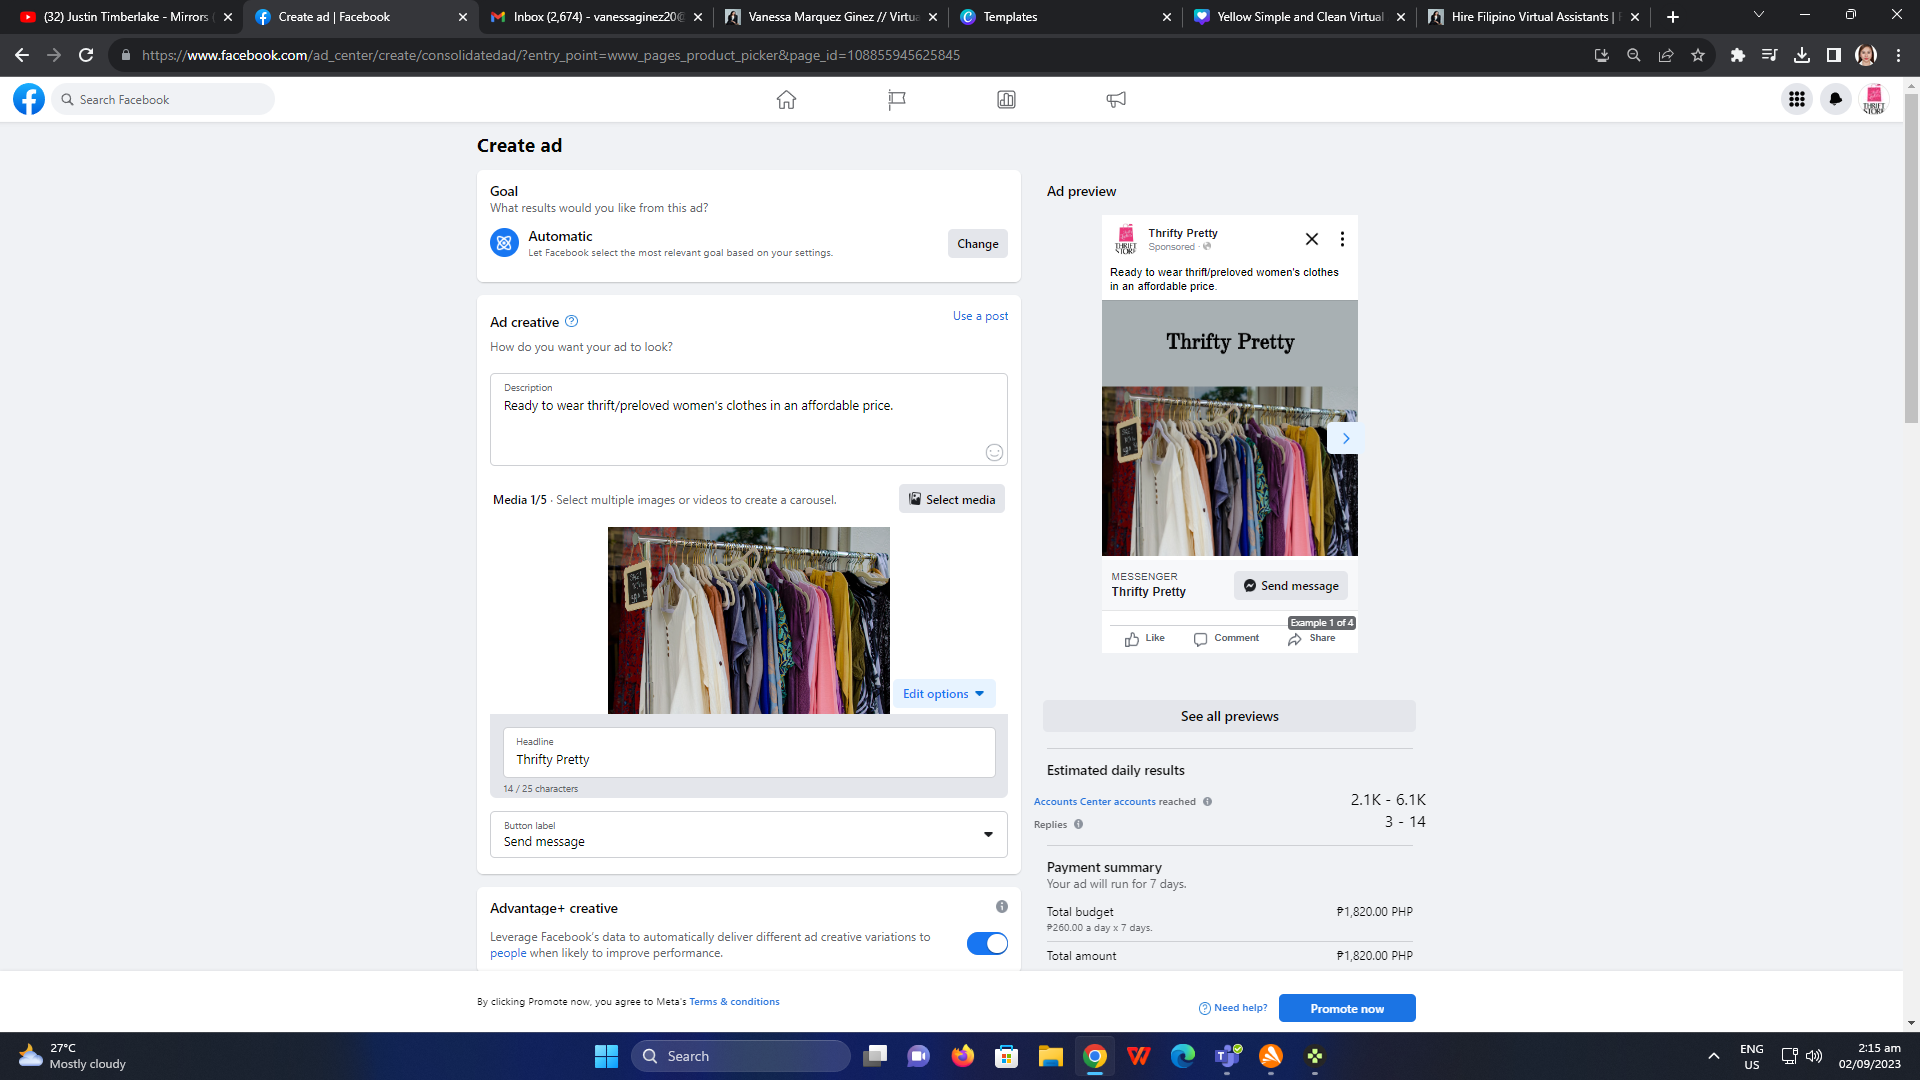Open the Facebook menu grid icon
The width and height of the screenshot is (1920, 1080).
click(1797, 99)
